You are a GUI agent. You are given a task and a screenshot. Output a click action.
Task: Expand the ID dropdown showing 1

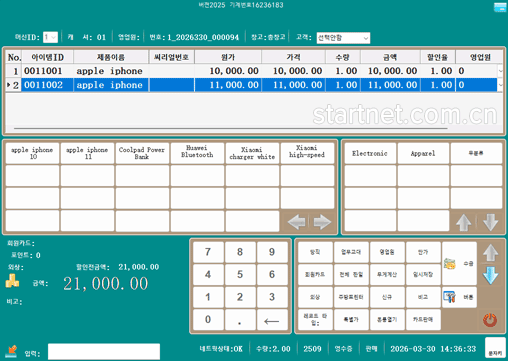tap(51, 37)
